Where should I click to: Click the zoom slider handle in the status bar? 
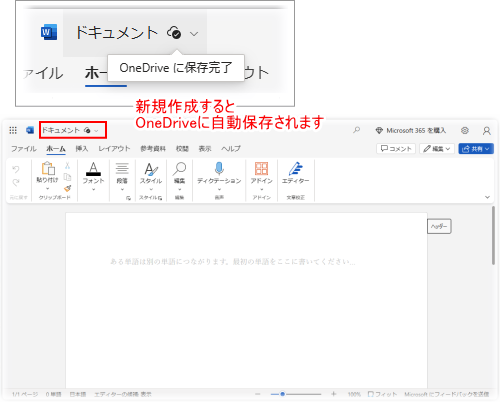(x=282, y=394)
